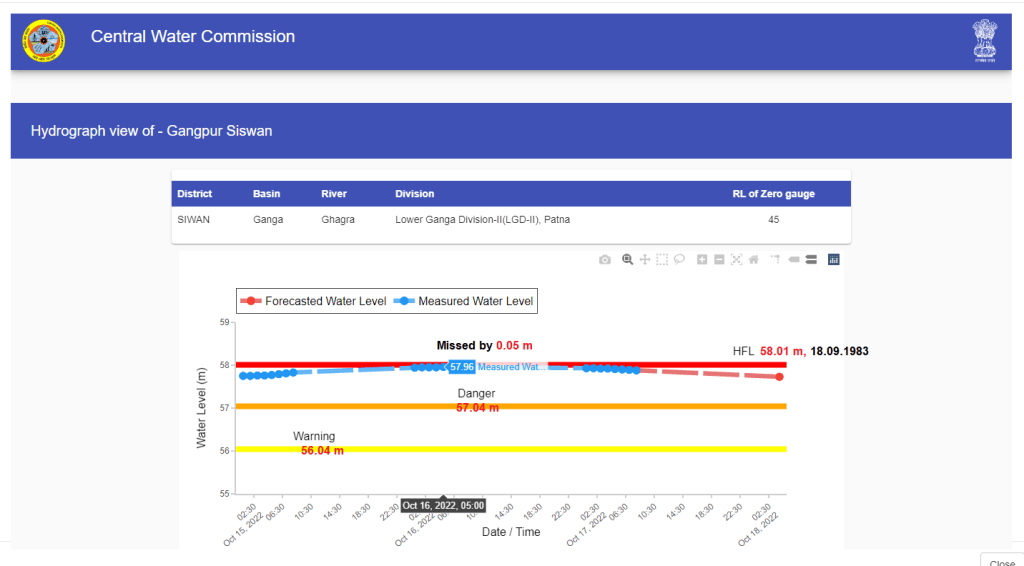The height and width of the screenshot is (566, 1024).
Task: Open the Plotly logo link
Action: 834,260
